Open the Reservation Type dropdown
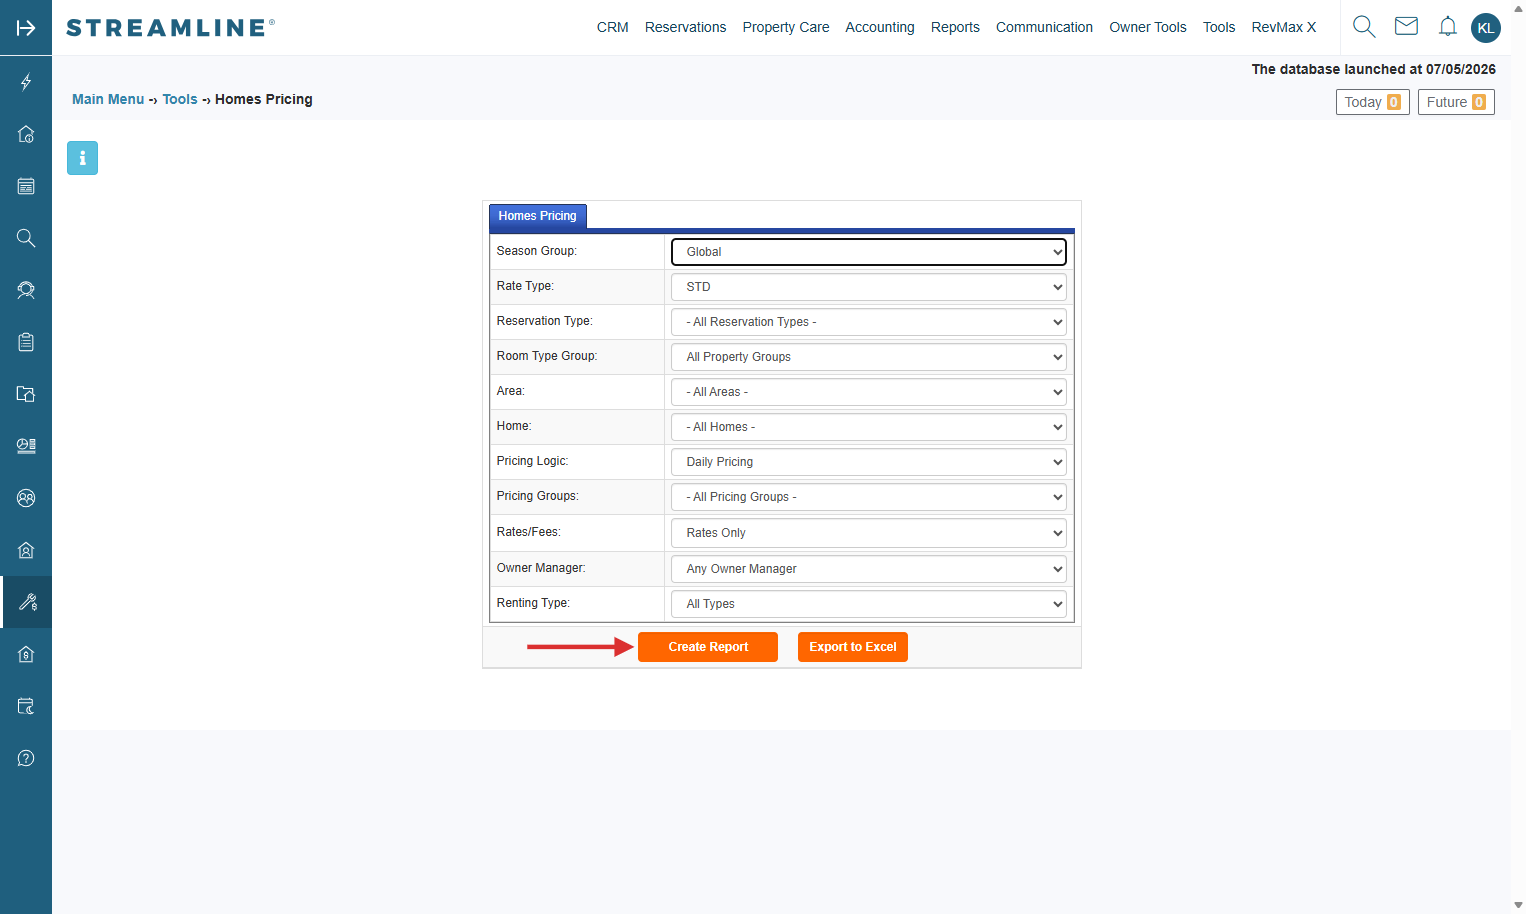The height and width of the screenshot is (914, 1526). point(869,322)
